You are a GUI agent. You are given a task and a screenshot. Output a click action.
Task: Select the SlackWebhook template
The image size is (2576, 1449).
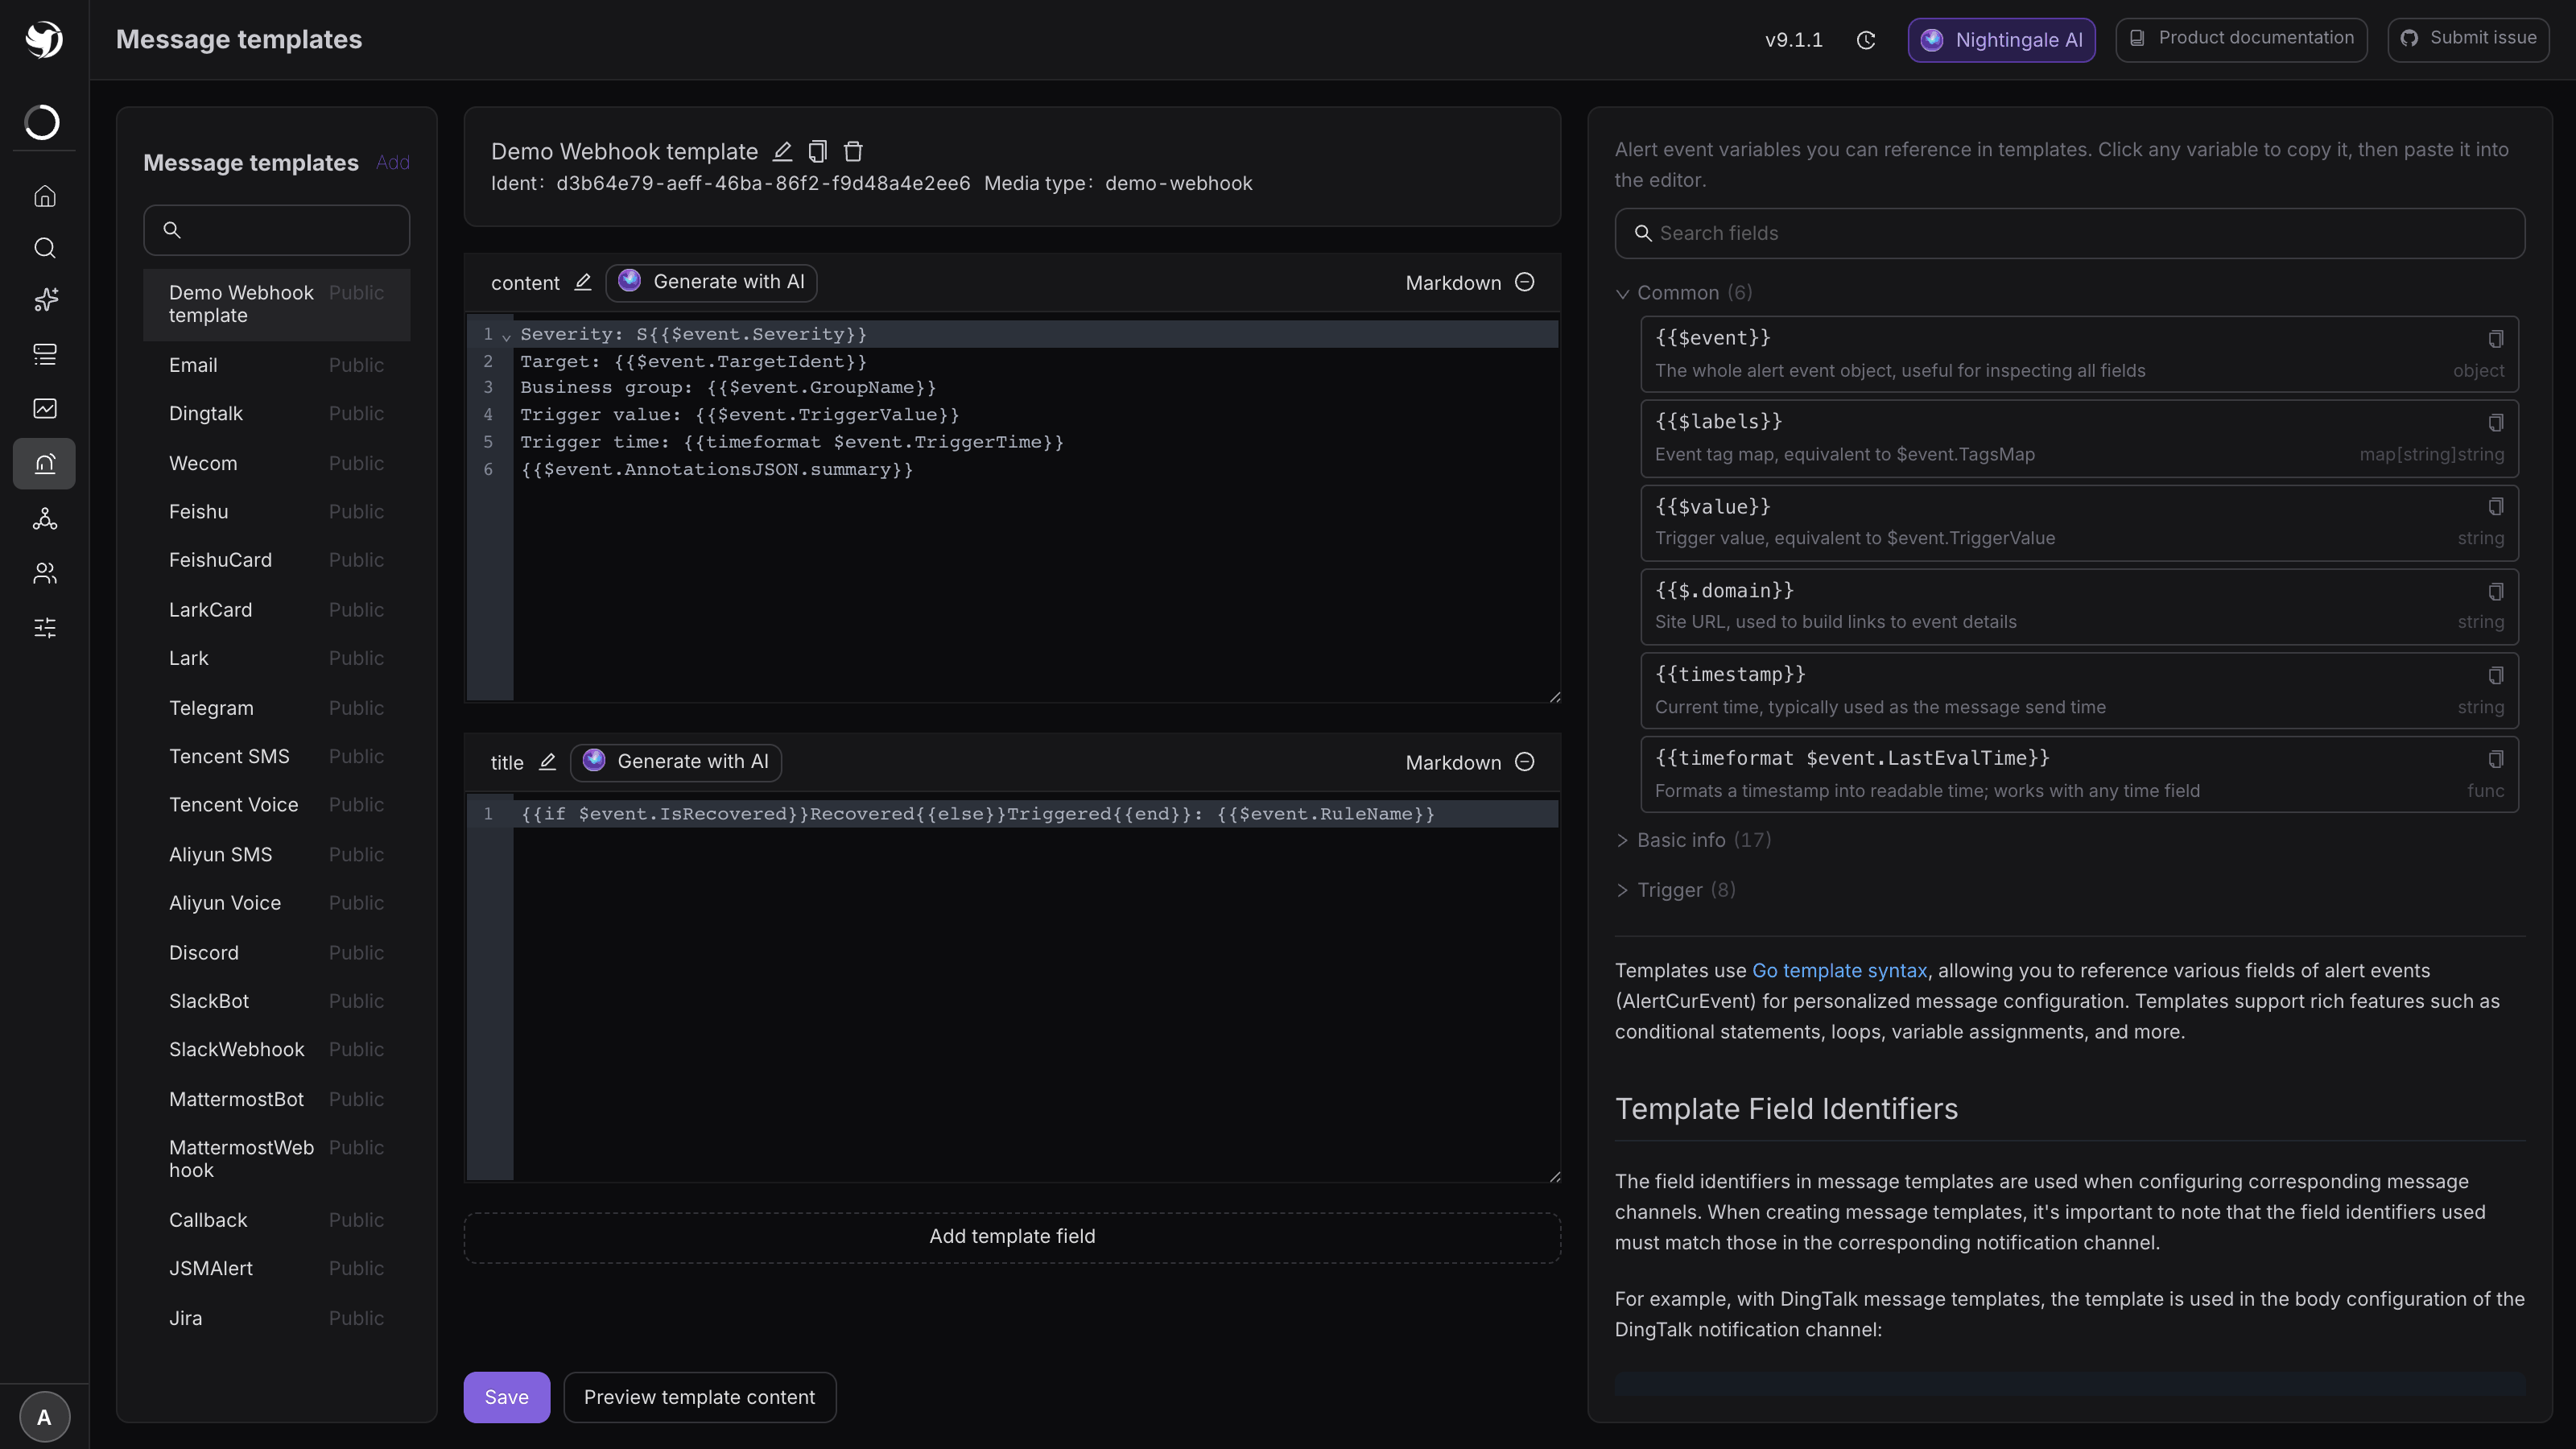point(276,1050)
